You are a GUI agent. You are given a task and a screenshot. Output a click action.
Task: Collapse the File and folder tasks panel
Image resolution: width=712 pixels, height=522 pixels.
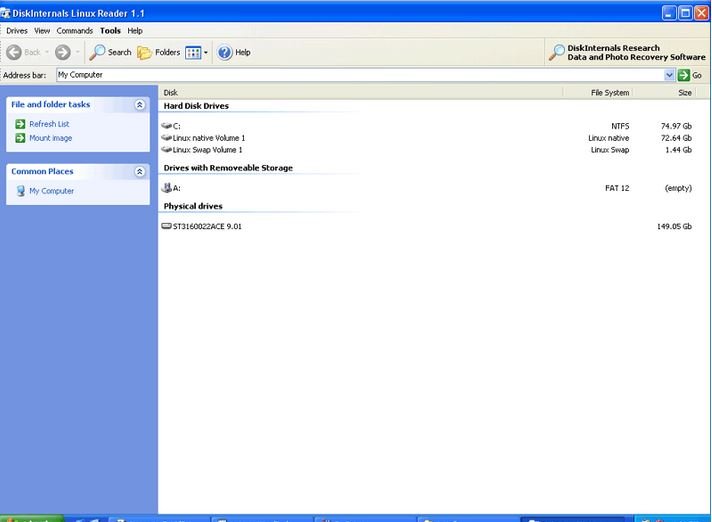click(140, 105)
